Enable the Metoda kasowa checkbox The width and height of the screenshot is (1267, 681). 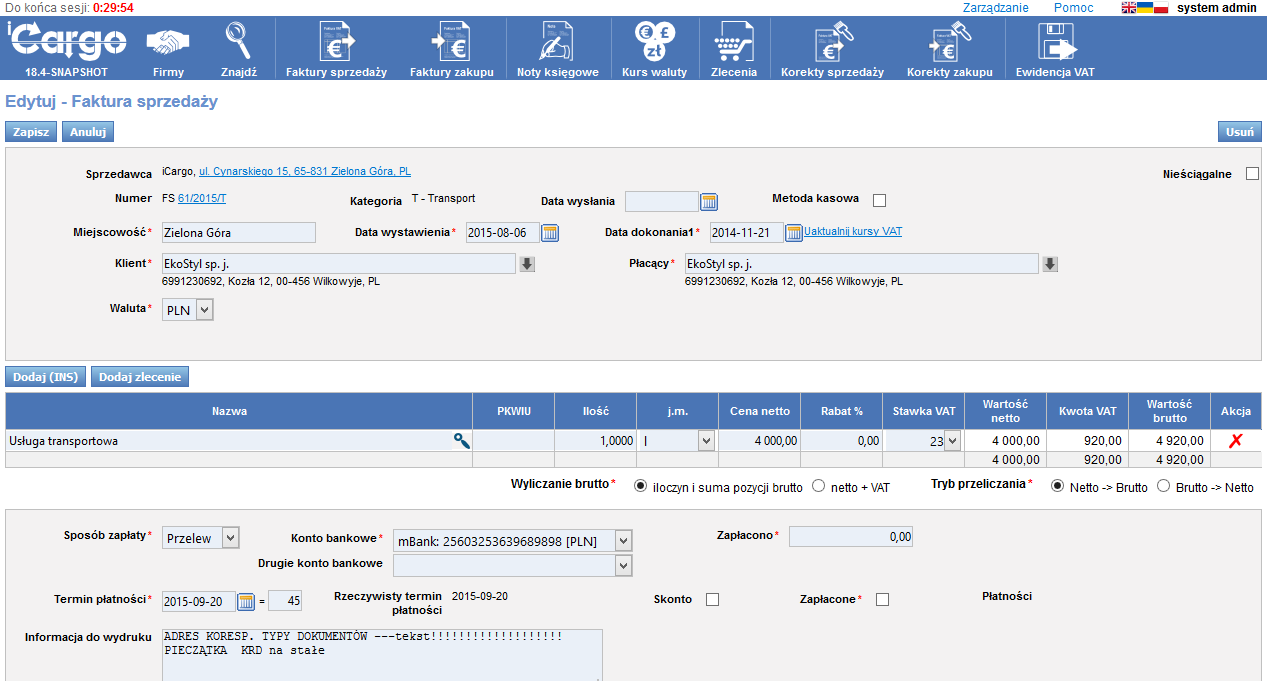[880, 200]
